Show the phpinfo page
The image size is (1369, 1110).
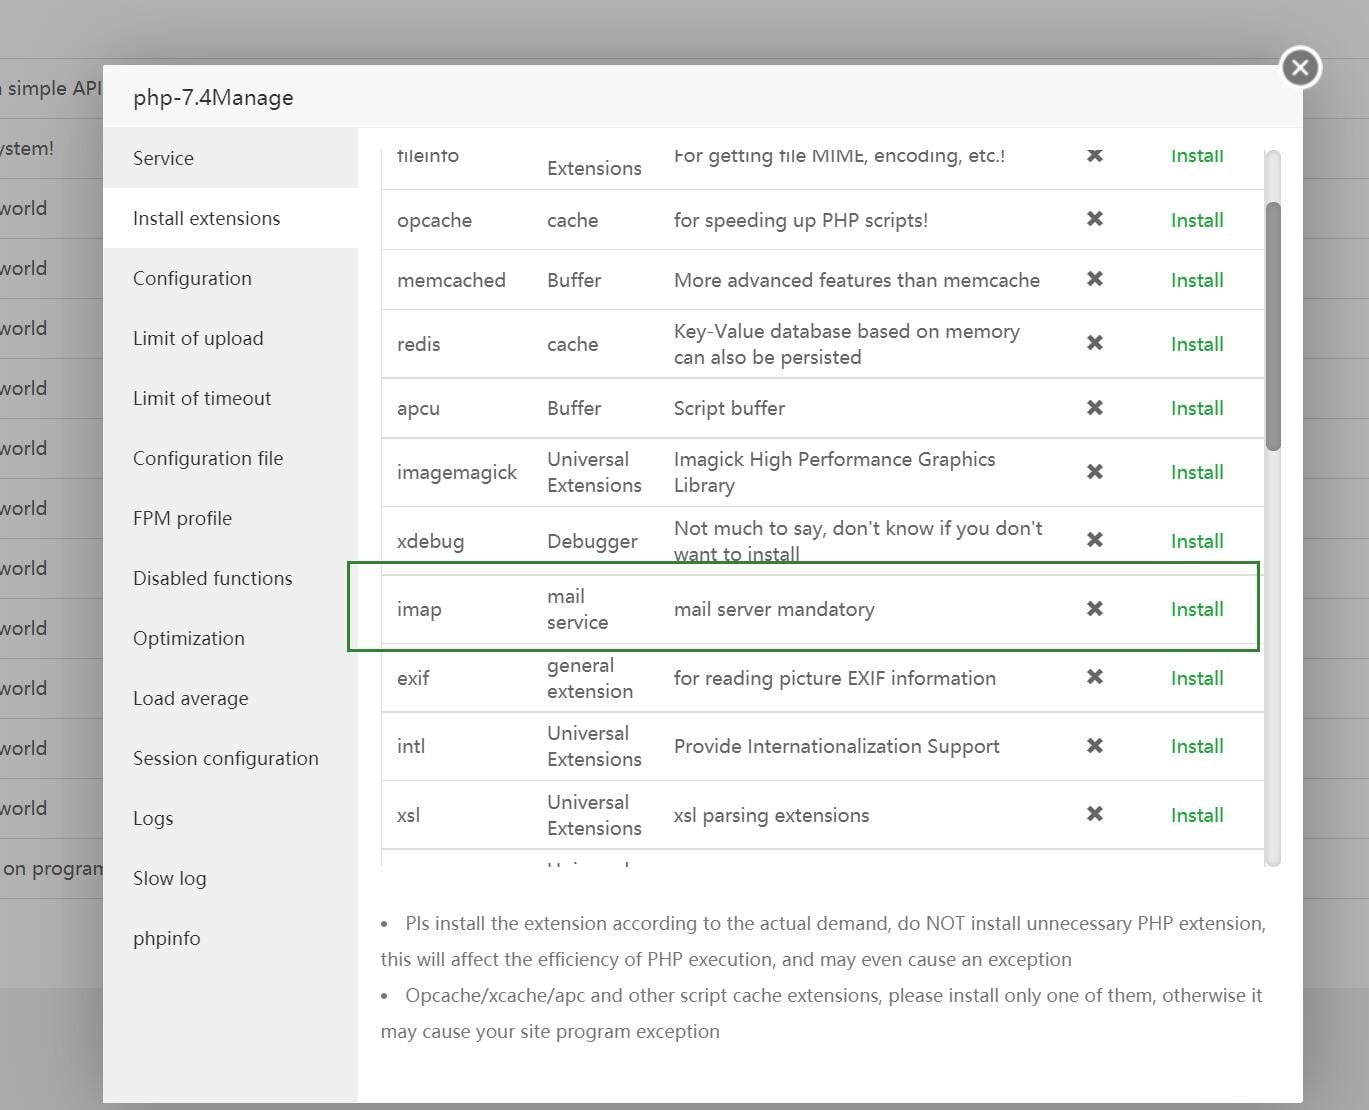166,938
